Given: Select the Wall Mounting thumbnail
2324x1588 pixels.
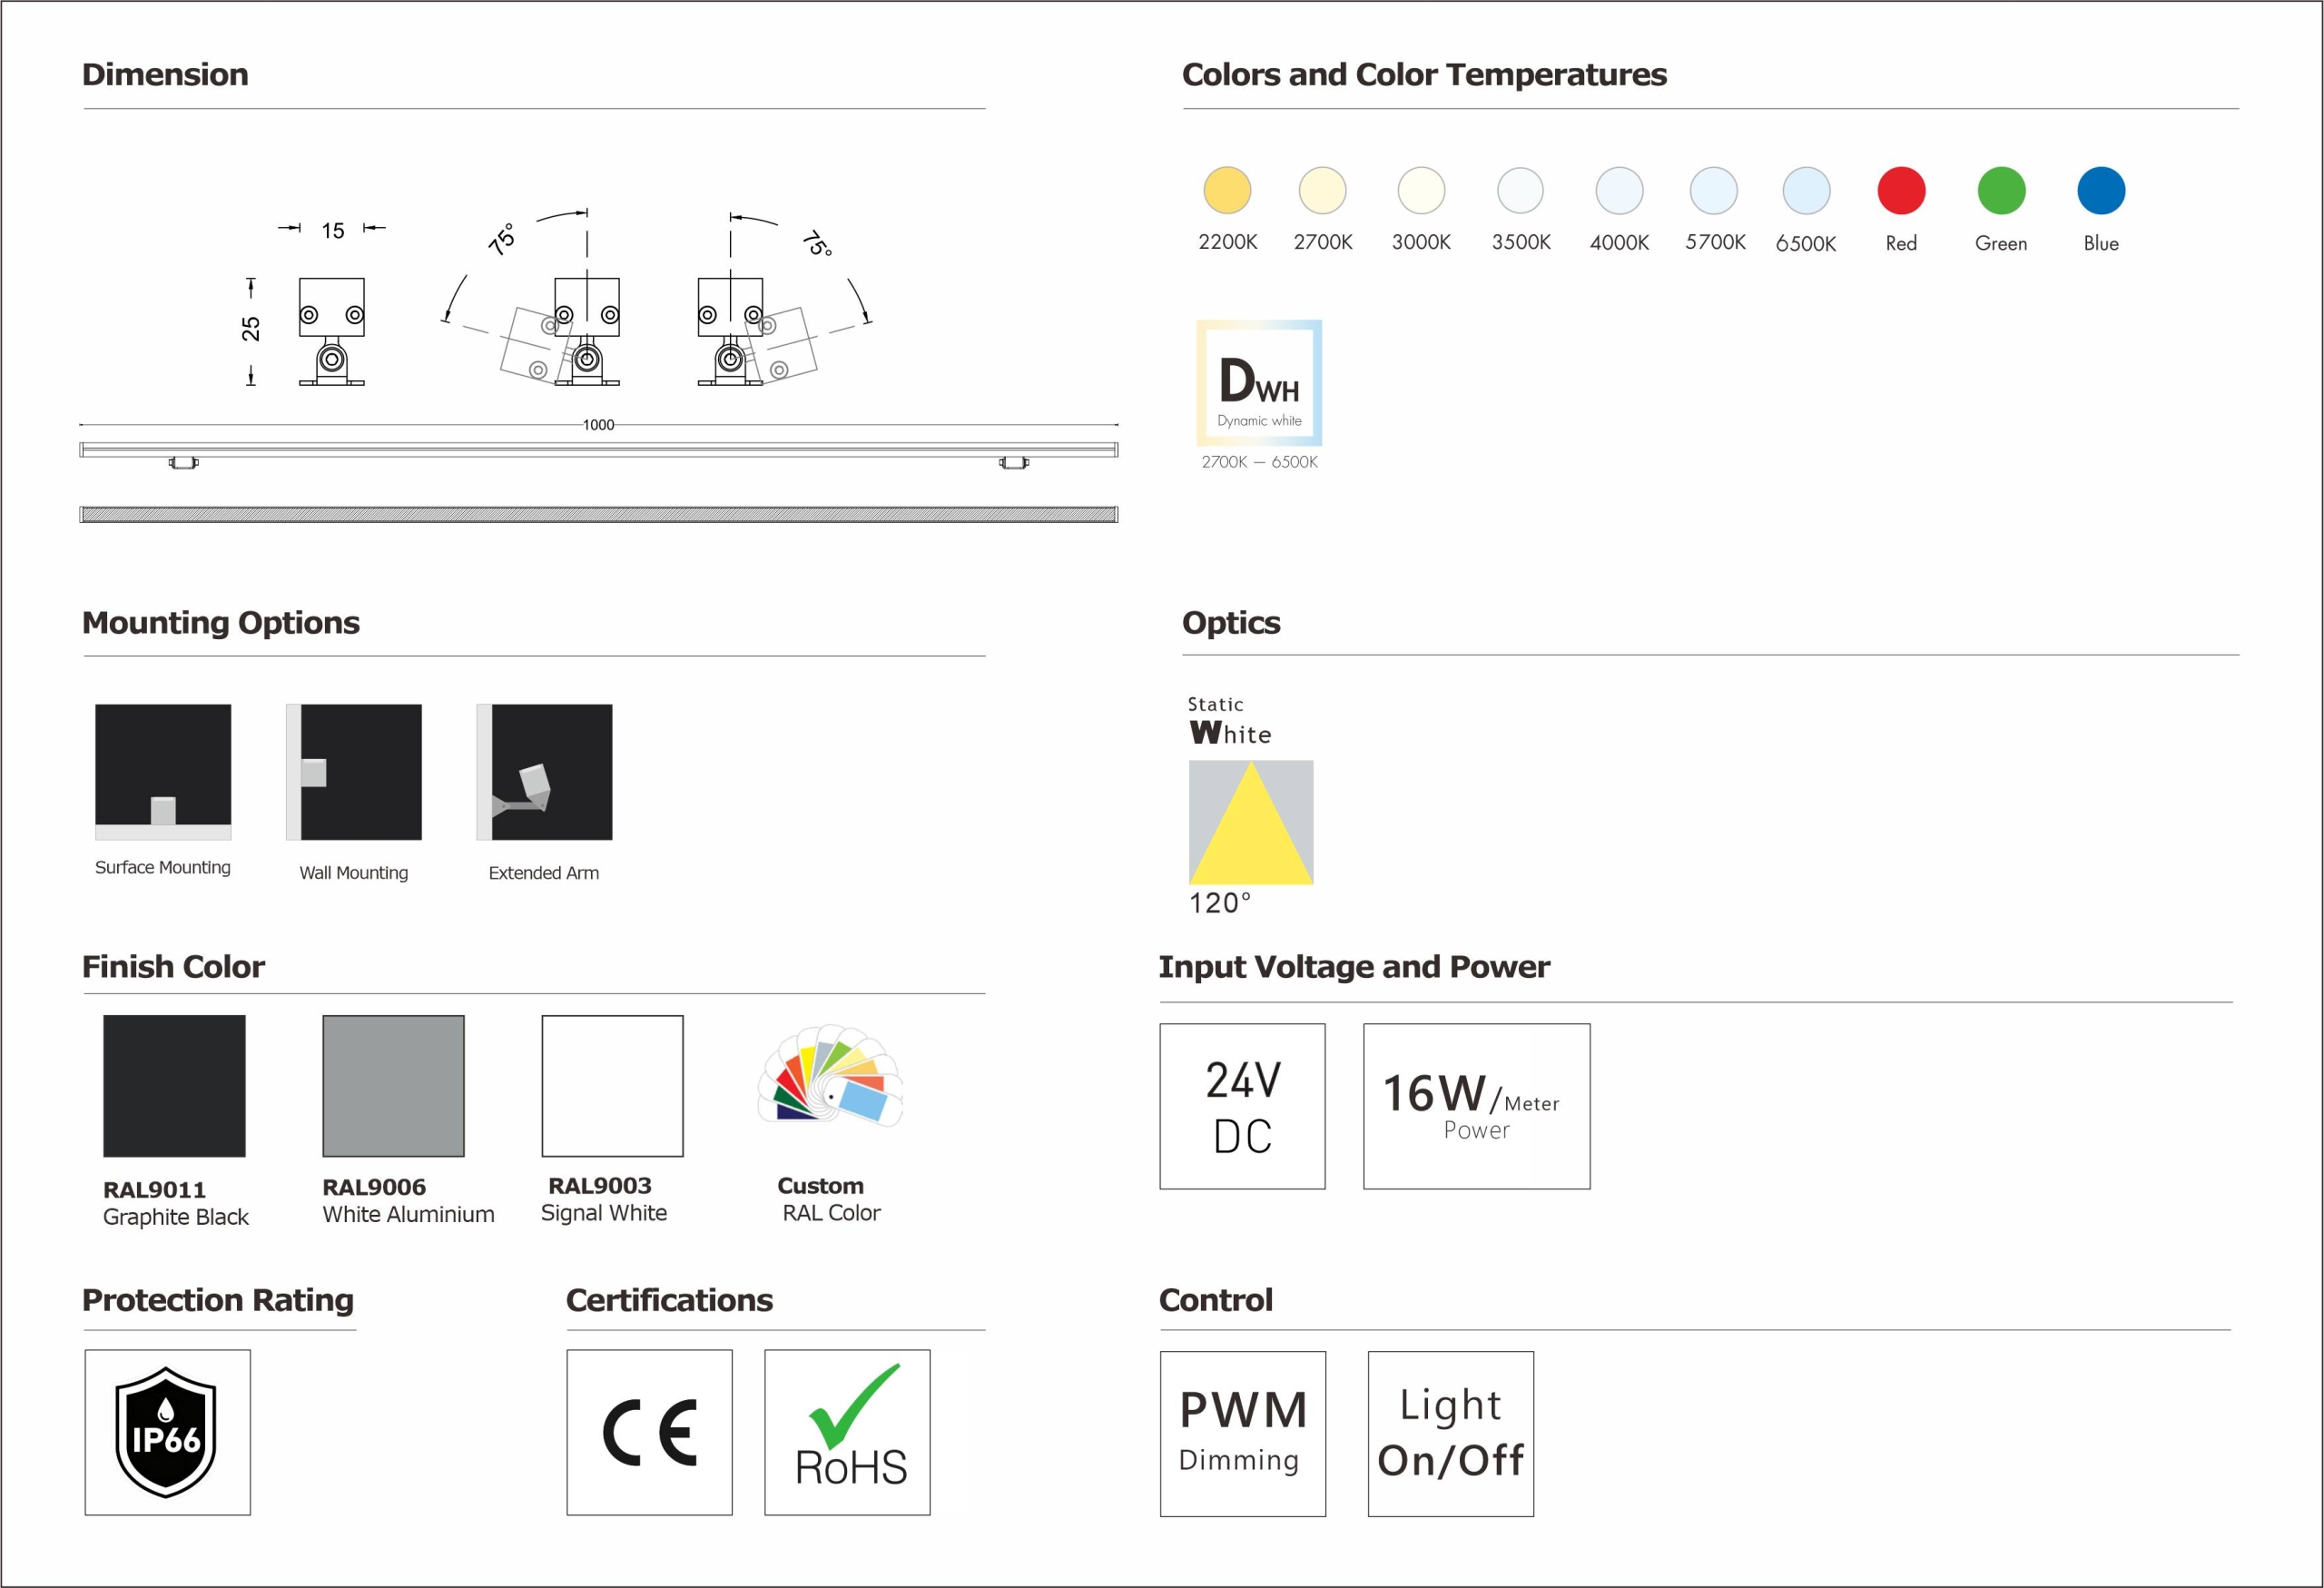Looking at the screenshot, I should pyautogui.click(x=354, y=772).
